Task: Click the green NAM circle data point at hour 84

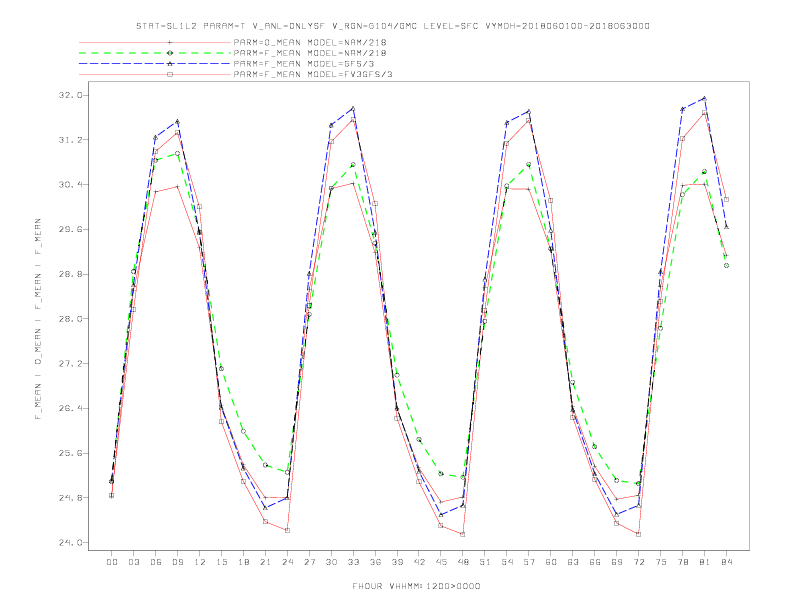Action: point(726,266)
